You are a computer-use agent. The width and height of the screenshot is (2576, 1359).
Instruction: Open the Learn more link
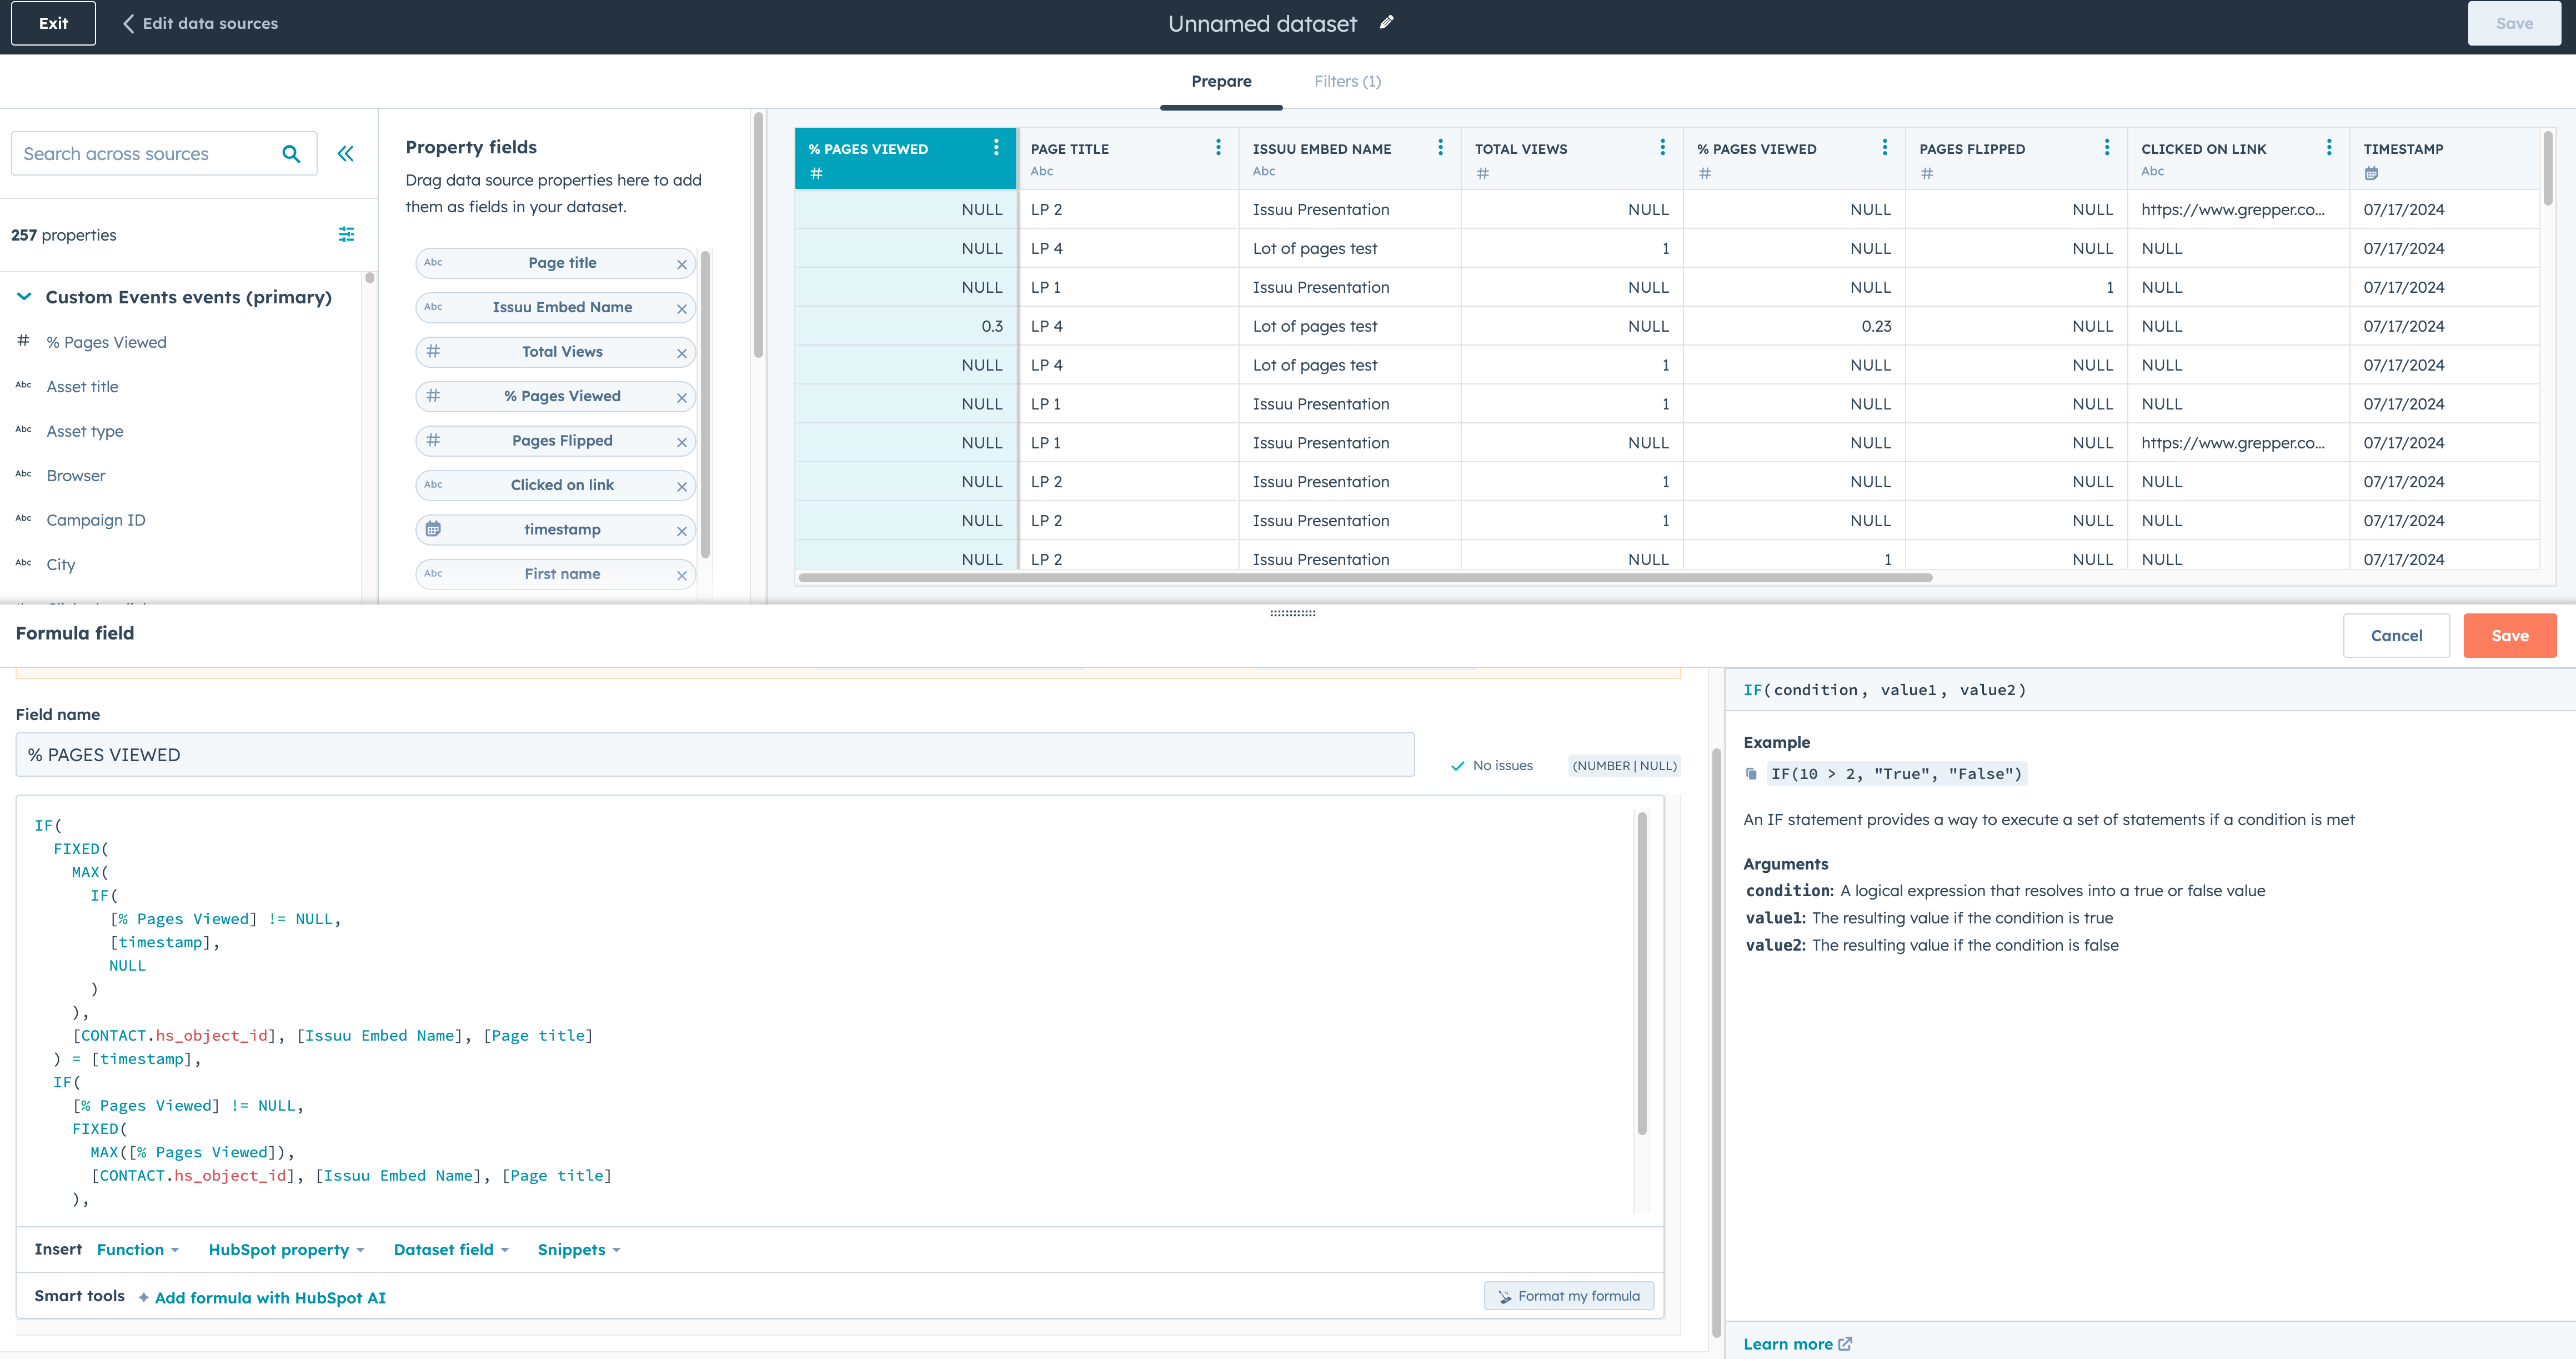tap(1797, 1343)
